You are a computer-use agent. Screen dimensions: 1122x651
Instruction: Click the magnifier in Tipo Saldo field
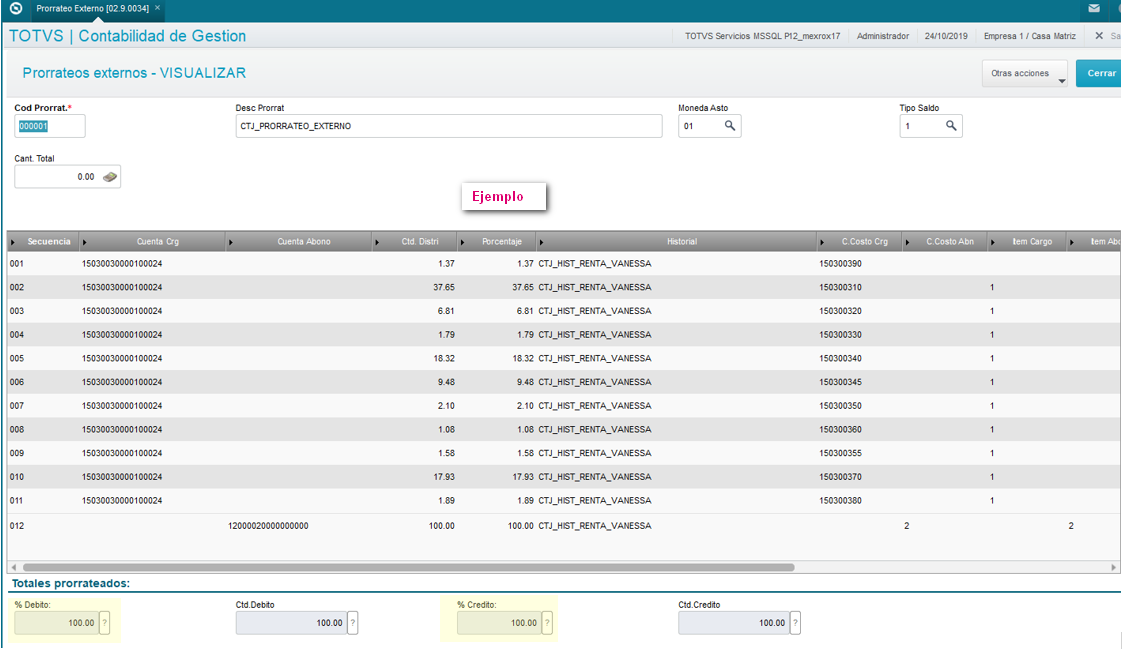tap(951, 126)
